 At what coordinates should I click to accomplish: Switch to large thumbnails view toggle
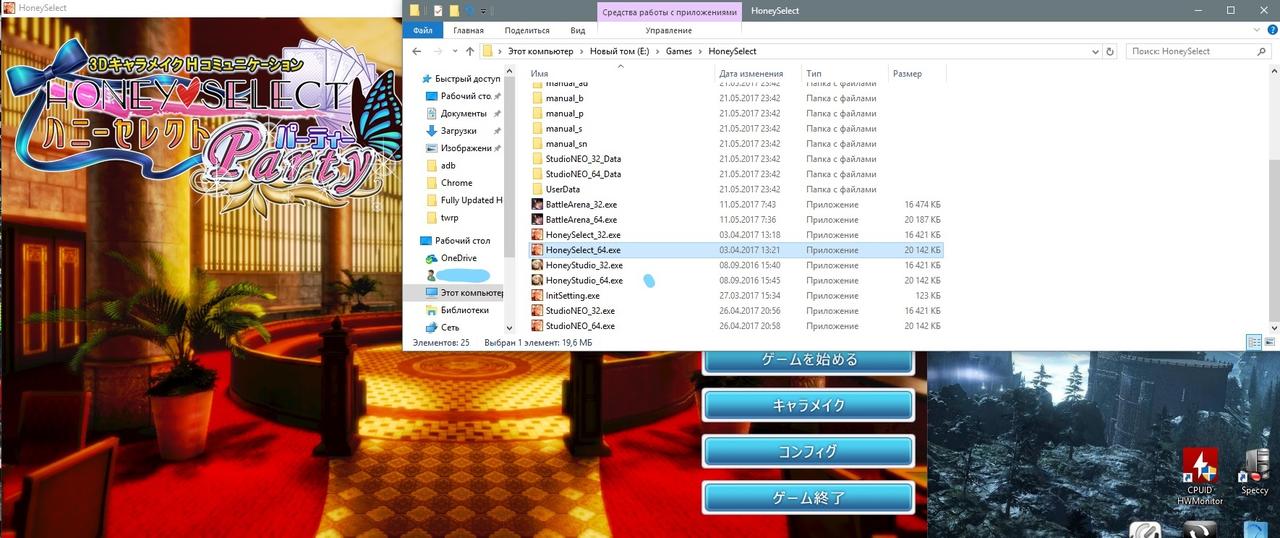click(x=1270, y=342)
